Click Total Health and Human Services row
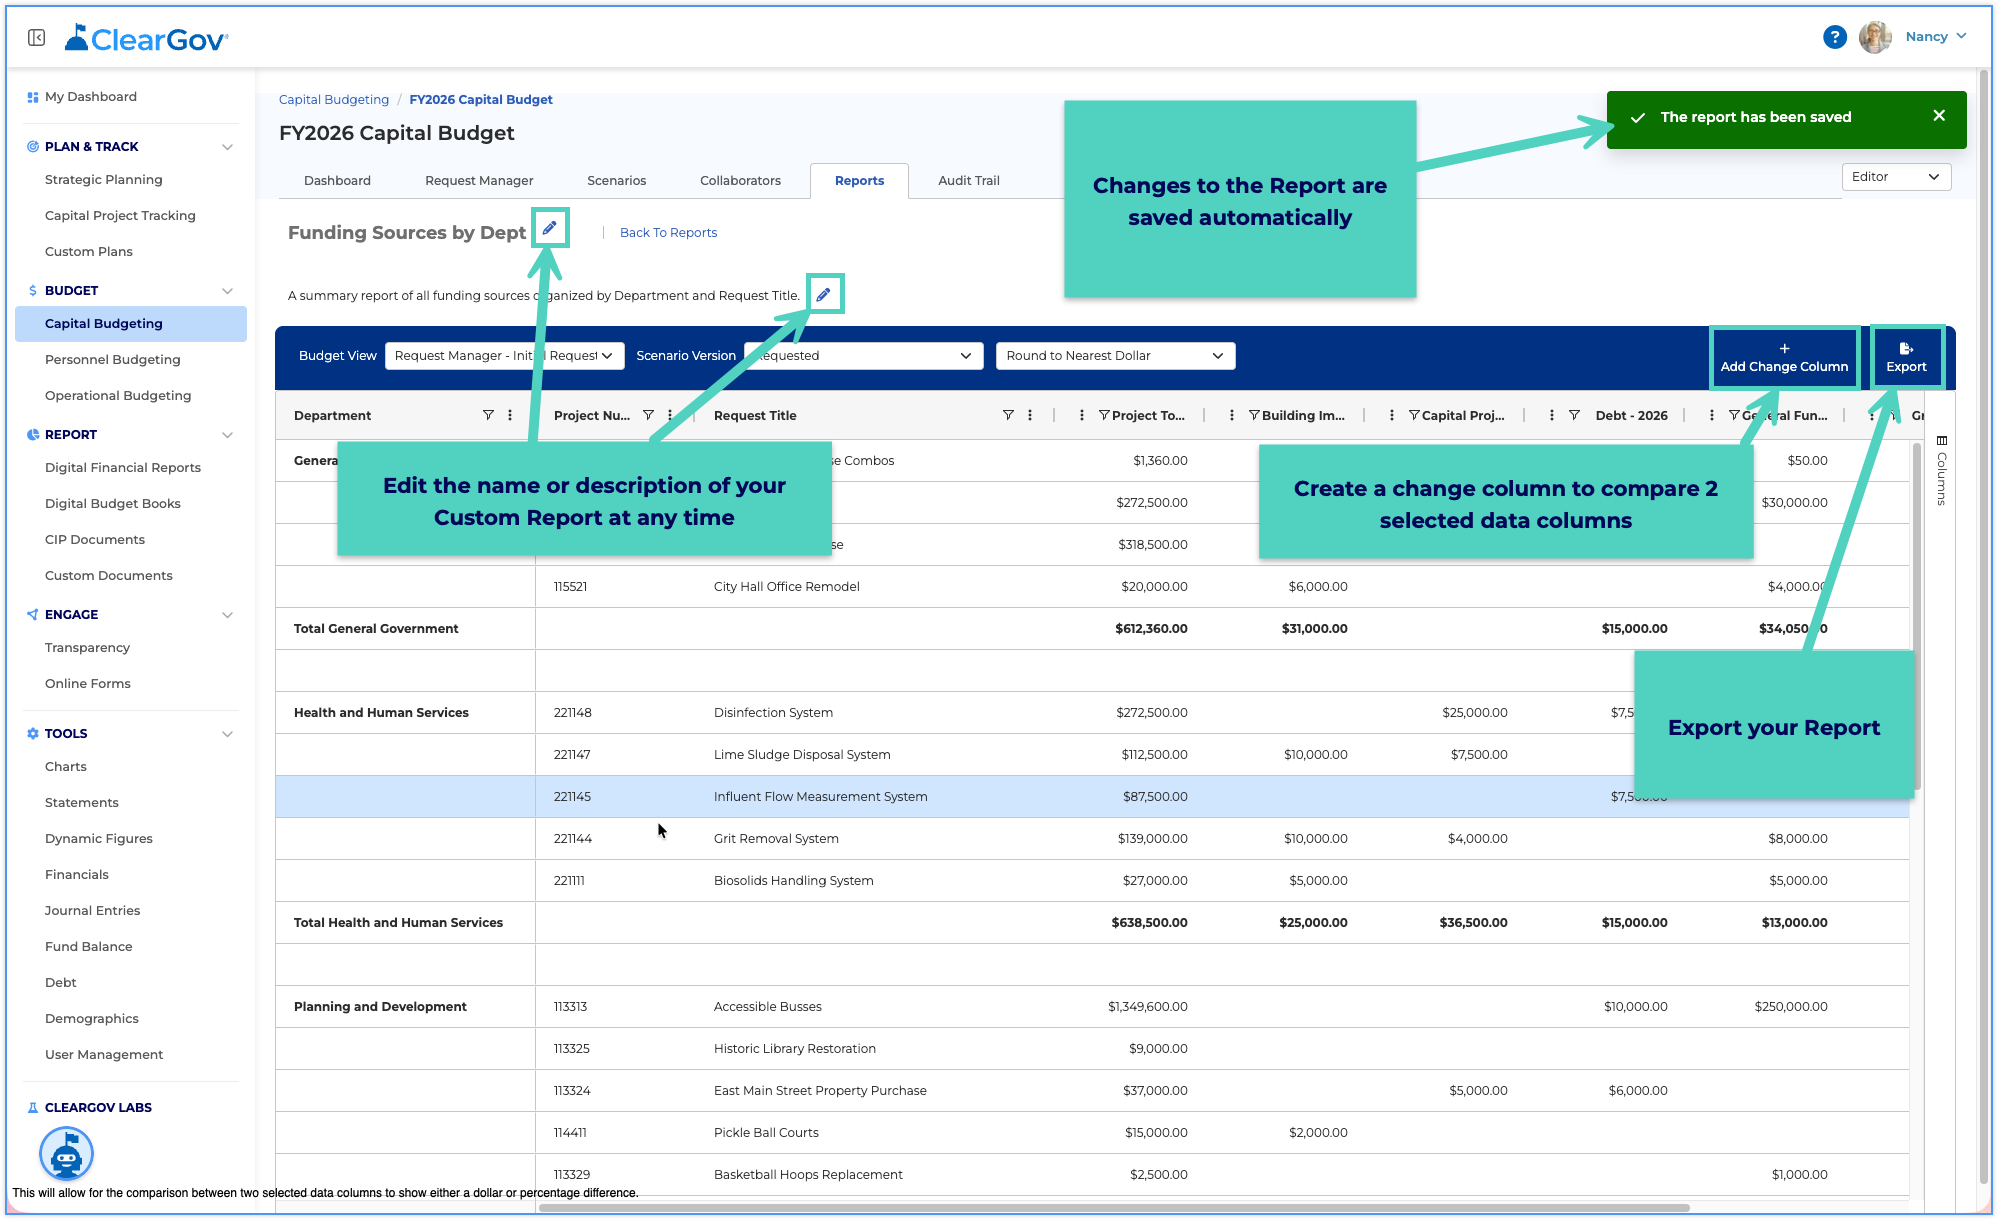The width and height of the screenshot is (1998, 1220). [x=1092, y=923]
